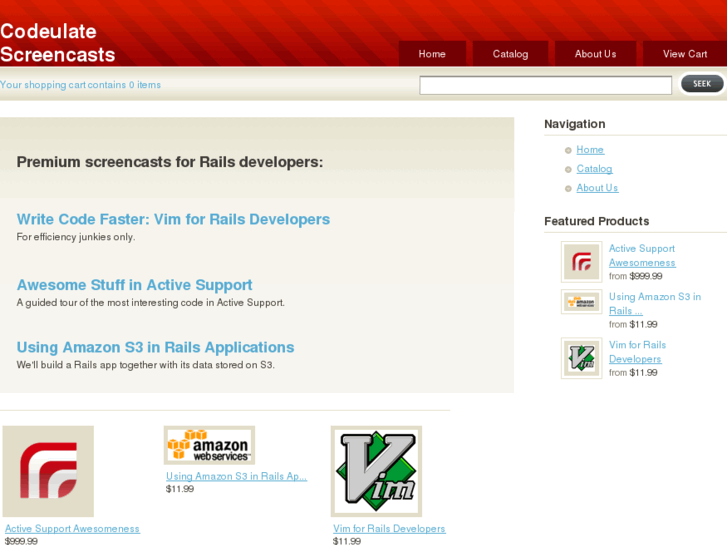This screenshot has height=545, width=727.
Task: Click large Amazon web services logo thumbnail
Action: point(209,445)
